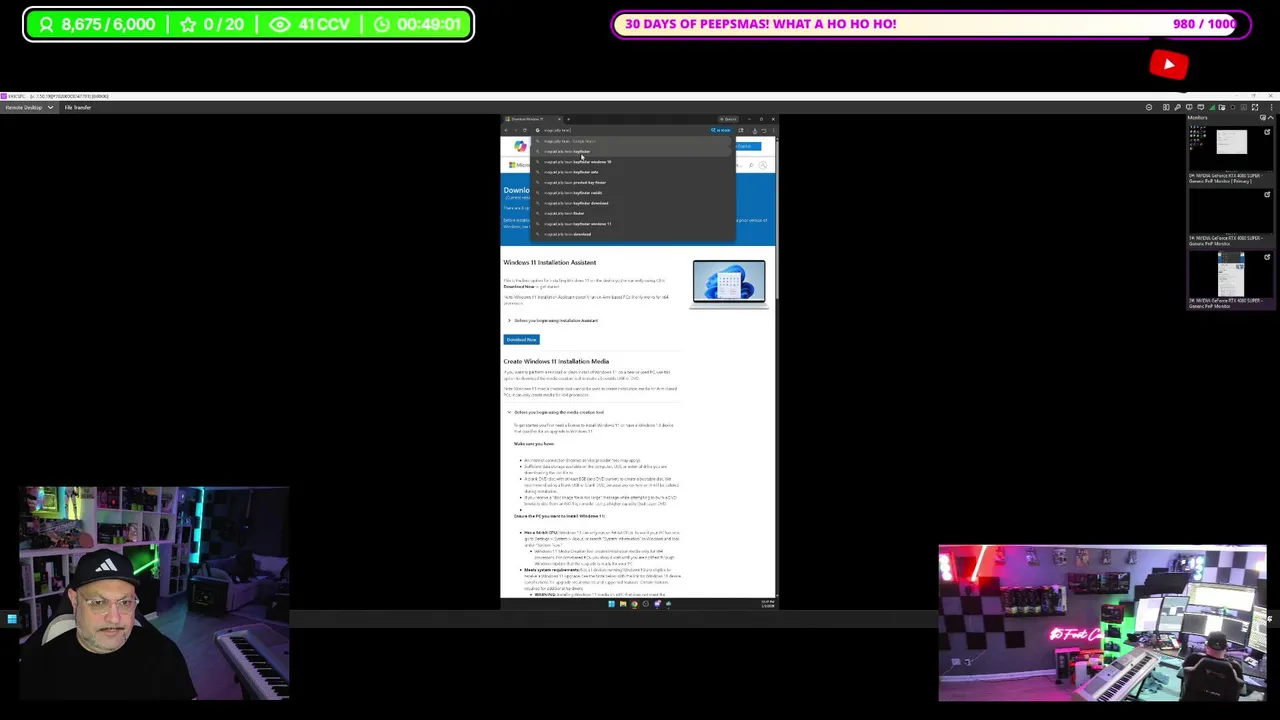Toggle fullscreen with the expand arrows icon
The width and height of the screenshot is (1280, 720).
1255,107
